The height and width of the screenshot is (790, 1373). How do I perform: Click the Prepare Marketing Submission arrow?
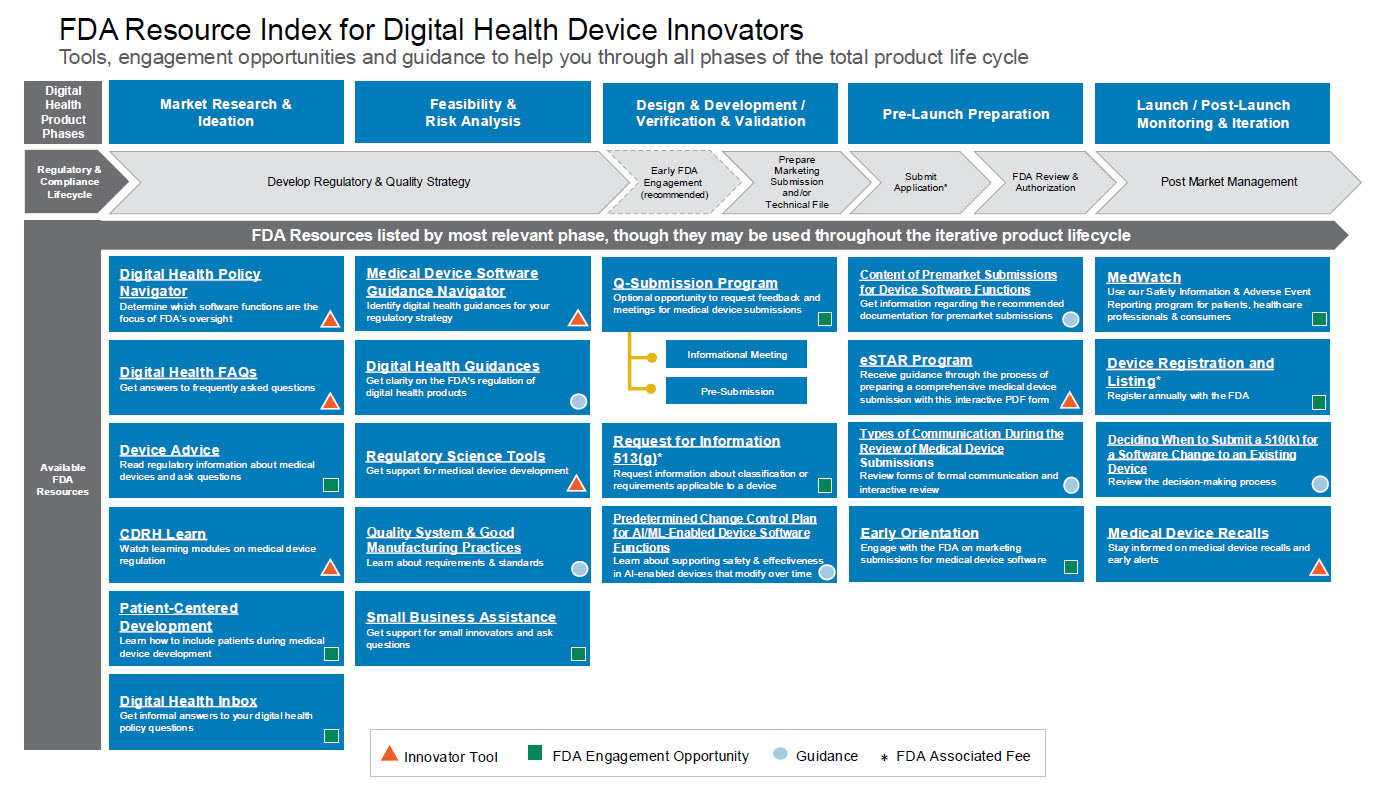point(796,182)
